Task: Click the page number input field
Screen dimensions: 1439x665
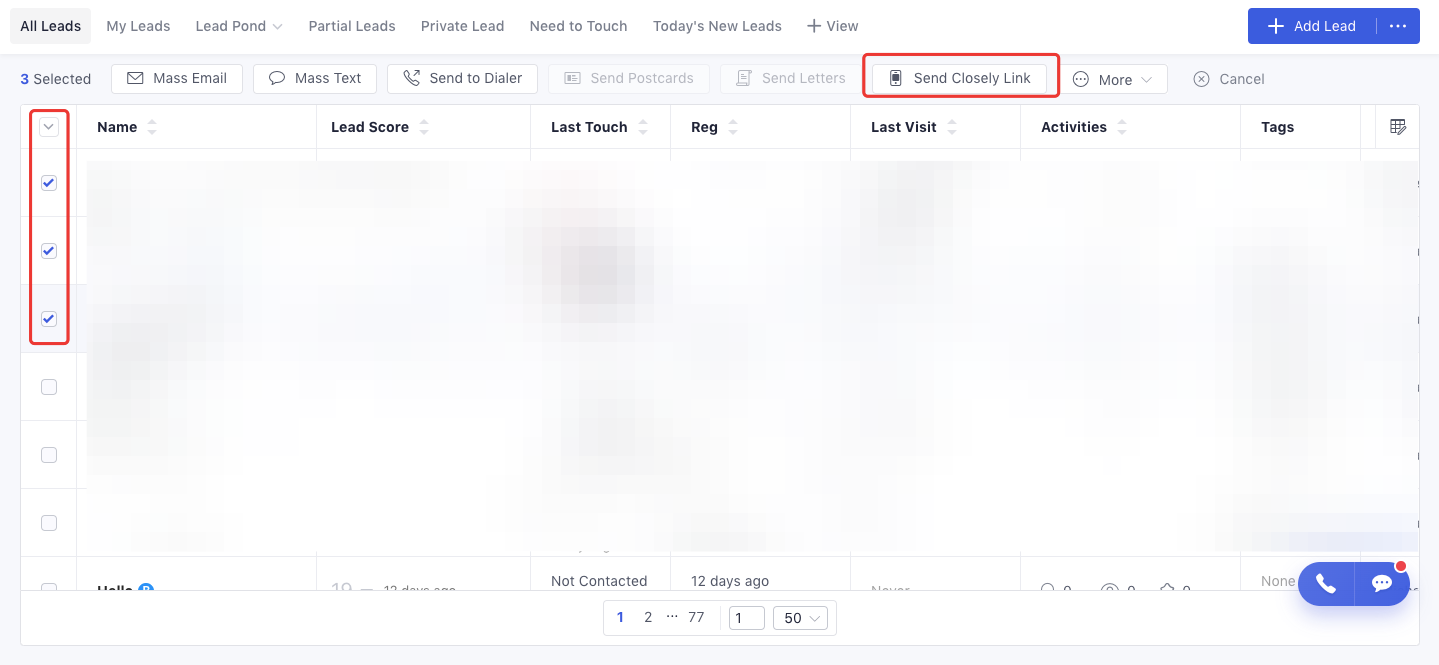Action: click(x=747, y=618)
